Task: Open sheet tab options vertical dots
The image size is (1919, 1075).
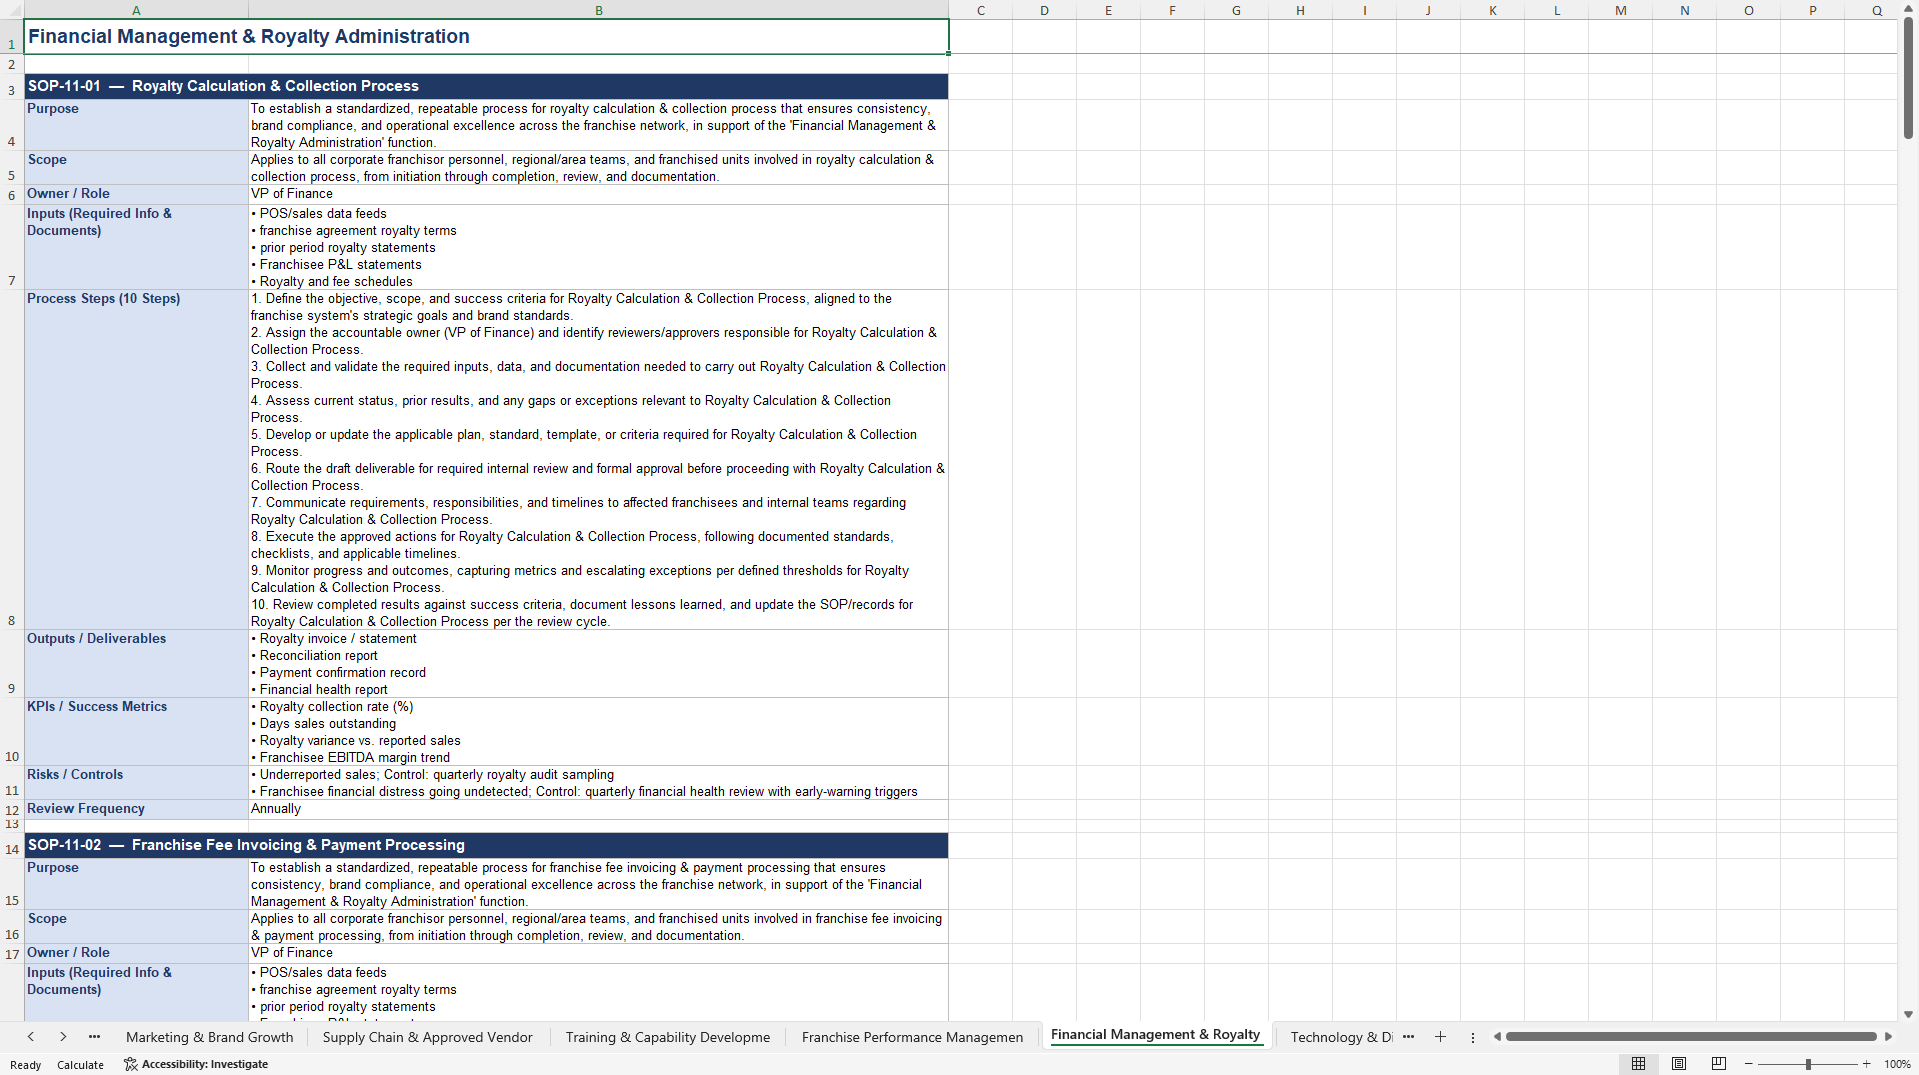Action: pyautogui.click(x=1473, y=1037)
